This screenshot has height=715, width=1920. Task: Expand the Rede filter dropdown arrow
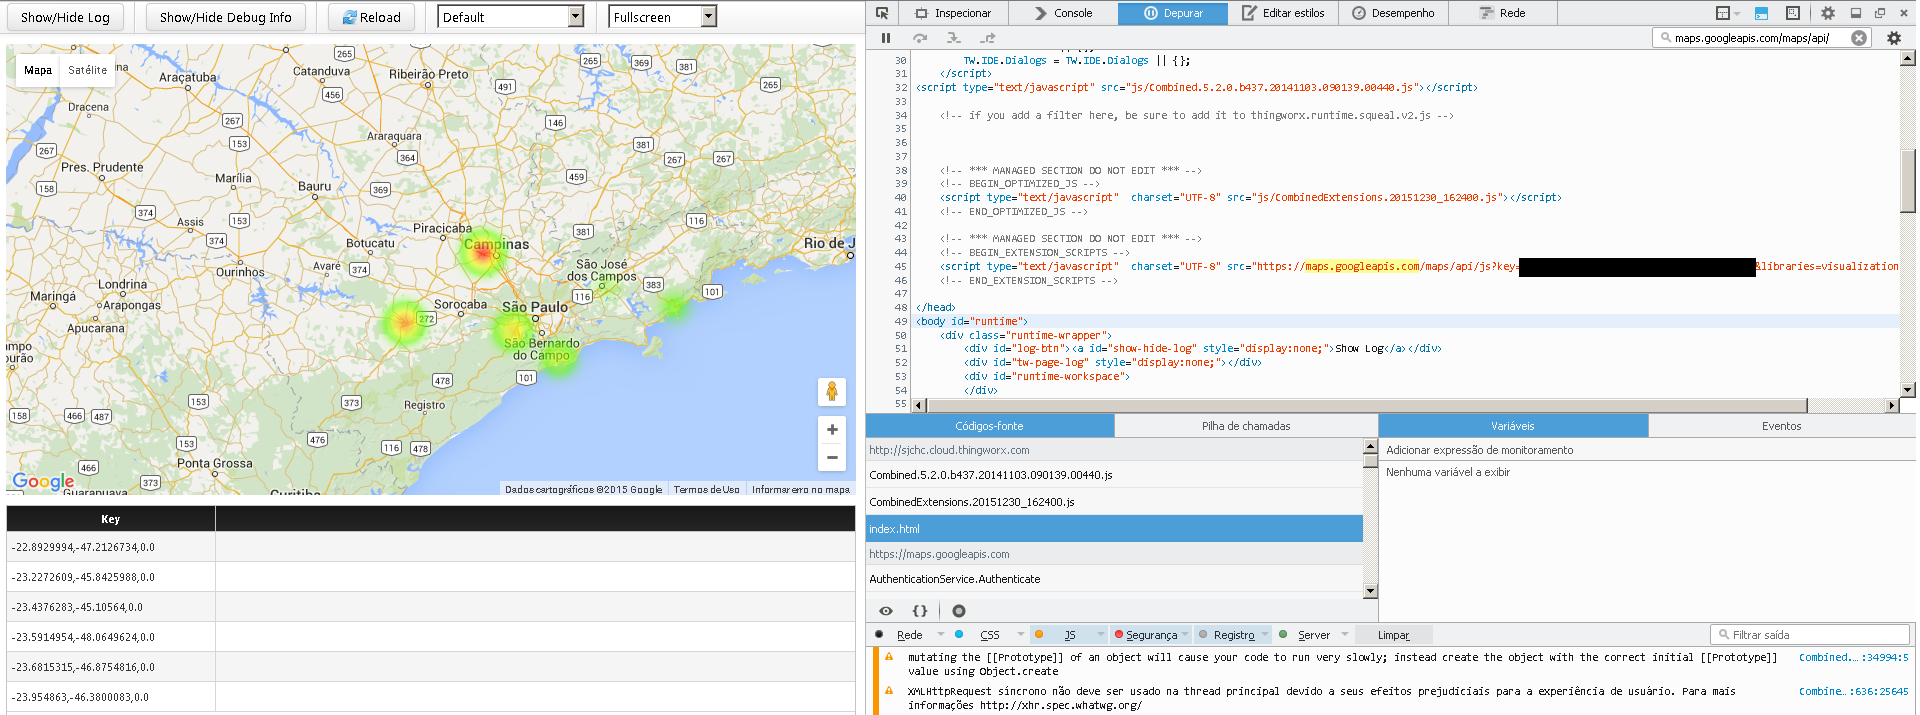pos(941,635)
